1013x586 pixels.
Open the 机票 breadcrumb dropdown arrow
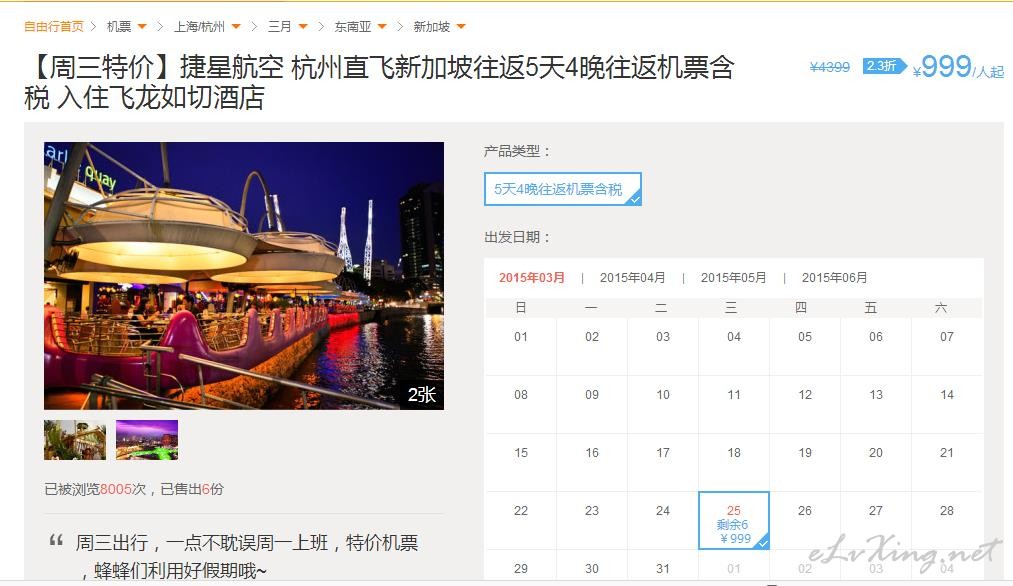(142, 27)
